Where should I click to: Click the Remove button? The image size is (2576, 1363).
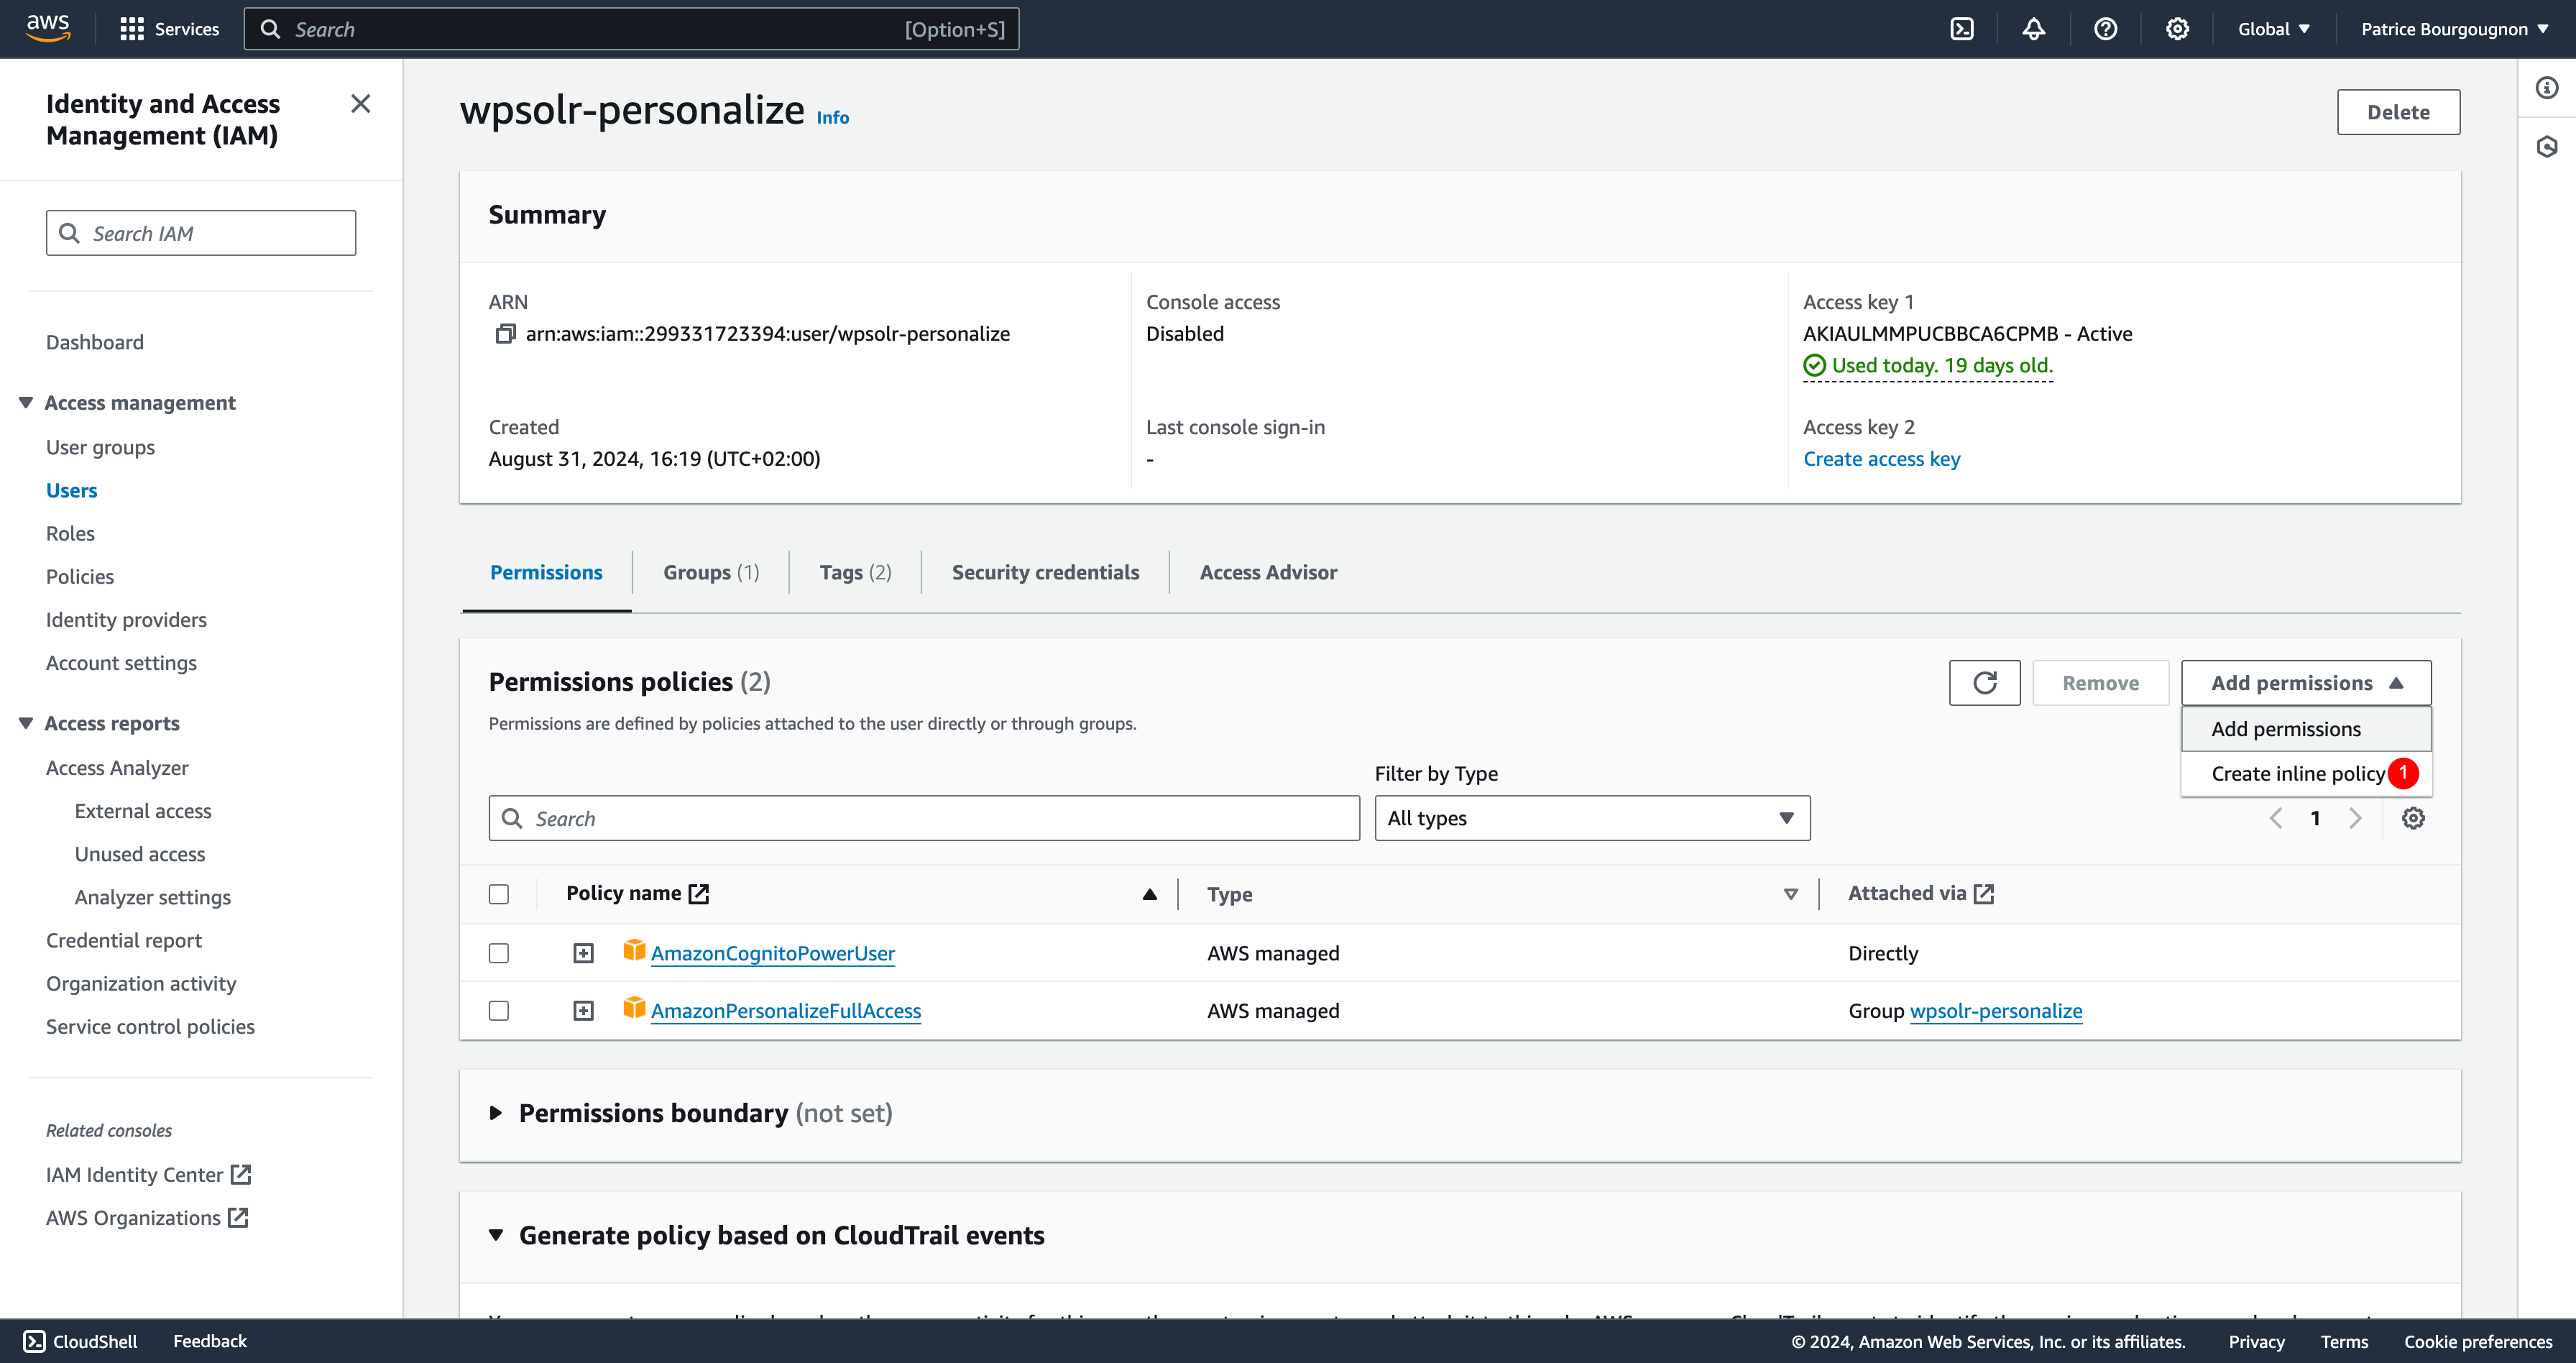(x=2100, y=683)
